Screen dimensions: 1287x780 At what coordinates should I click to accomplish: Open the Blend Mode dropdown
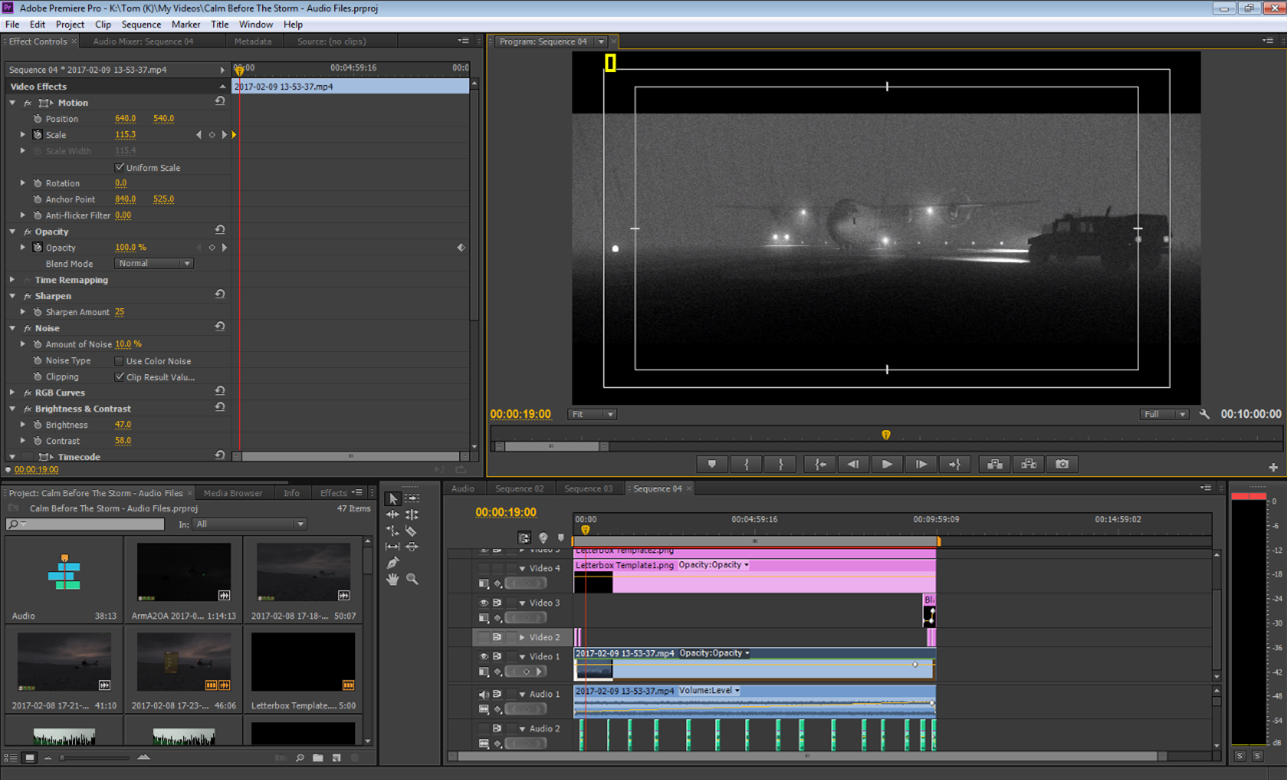pos(154,264)
